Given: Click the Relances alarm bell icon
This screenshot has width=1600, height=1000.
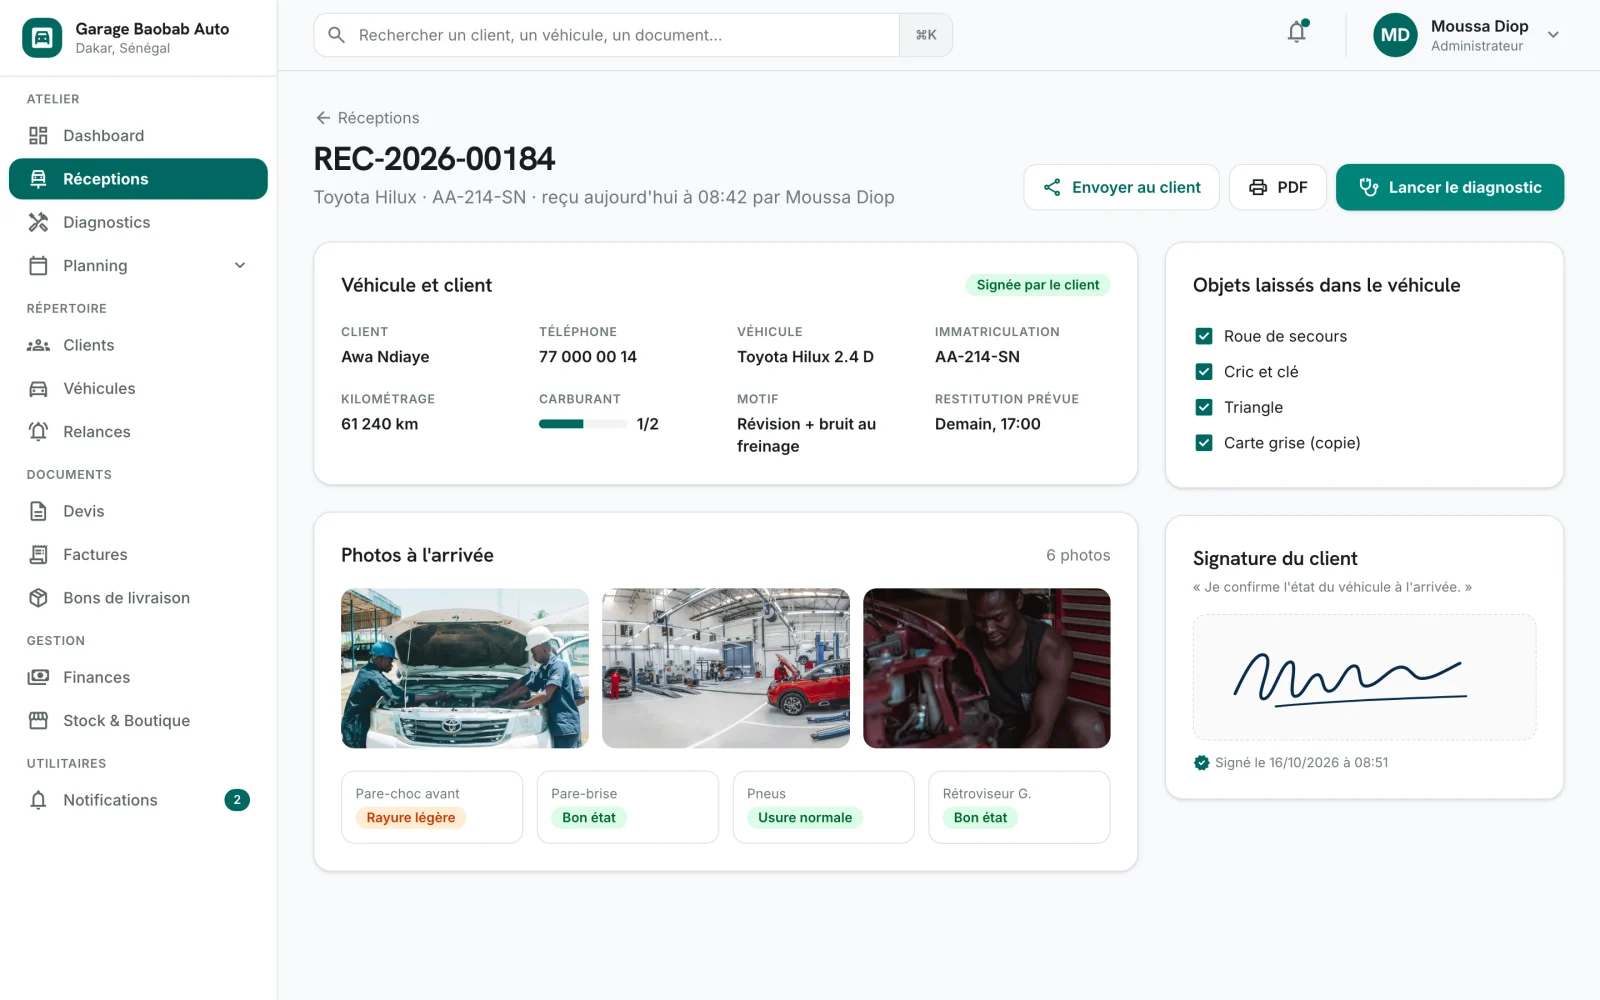Looking at the screenshot, I should (x=38, y=432).
